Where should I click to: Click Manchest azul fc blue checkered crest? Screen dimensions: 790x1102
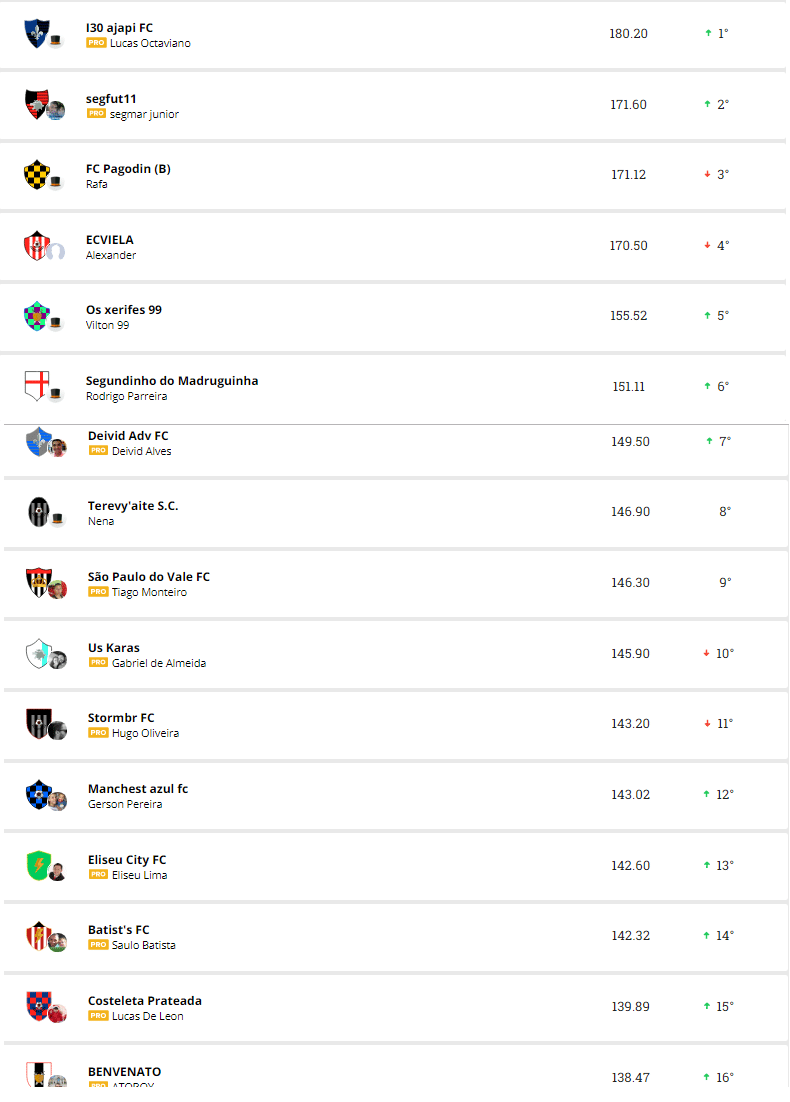pyautogui.click(x=39, y=794)
